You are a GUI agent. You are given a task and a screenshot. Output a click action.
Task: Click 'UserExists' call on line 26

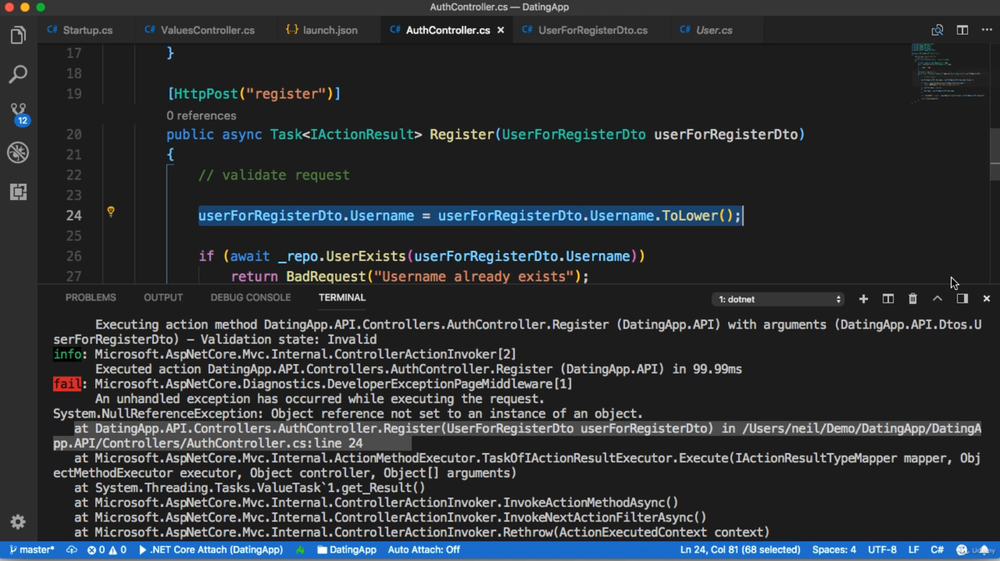tap(366, 256)
